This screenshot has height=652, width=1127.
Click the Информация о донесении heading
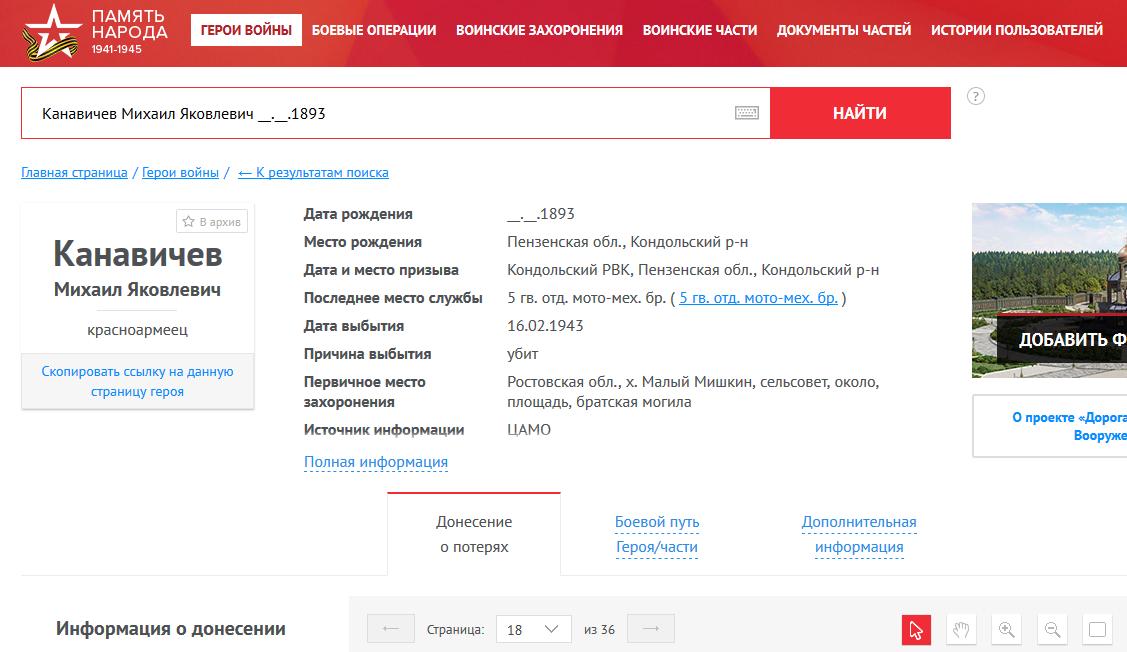tap(171, 629)
